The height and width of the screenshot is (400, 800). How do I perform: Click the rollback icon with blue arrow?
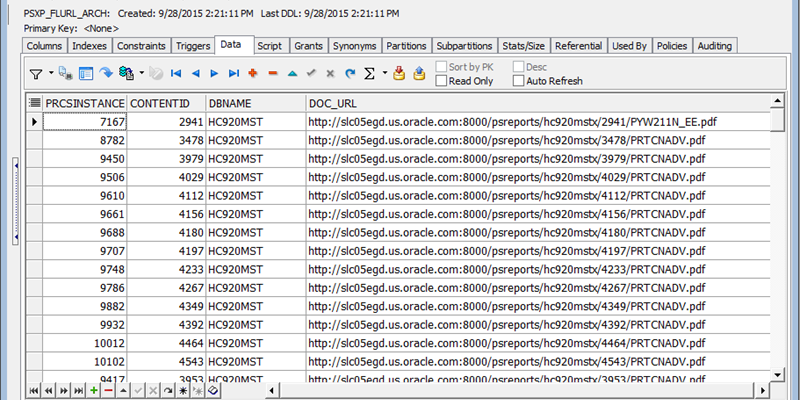pyautogui.click(x=419, y=73)
